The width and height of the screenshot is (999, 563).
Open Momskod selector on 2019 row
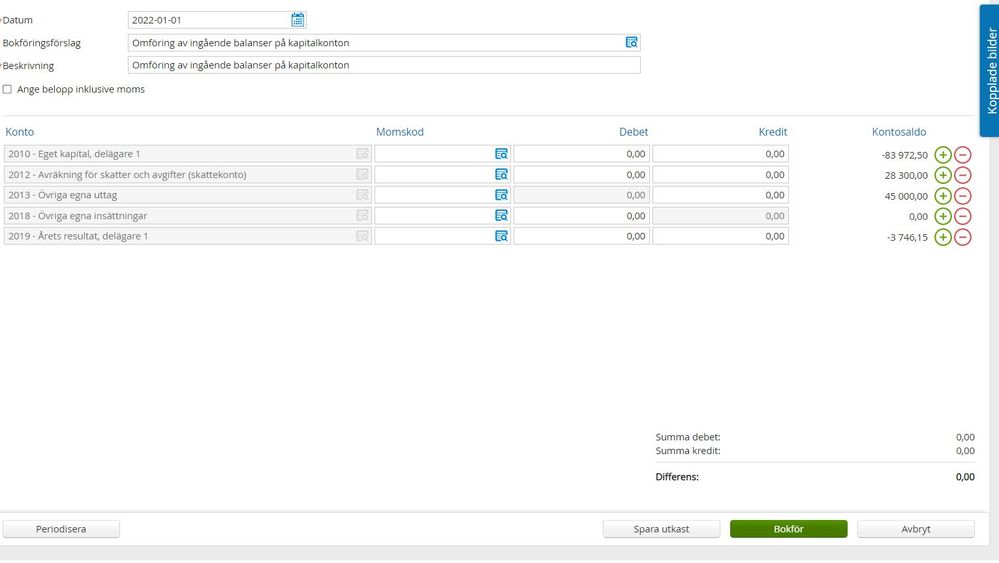coord(501,236)
